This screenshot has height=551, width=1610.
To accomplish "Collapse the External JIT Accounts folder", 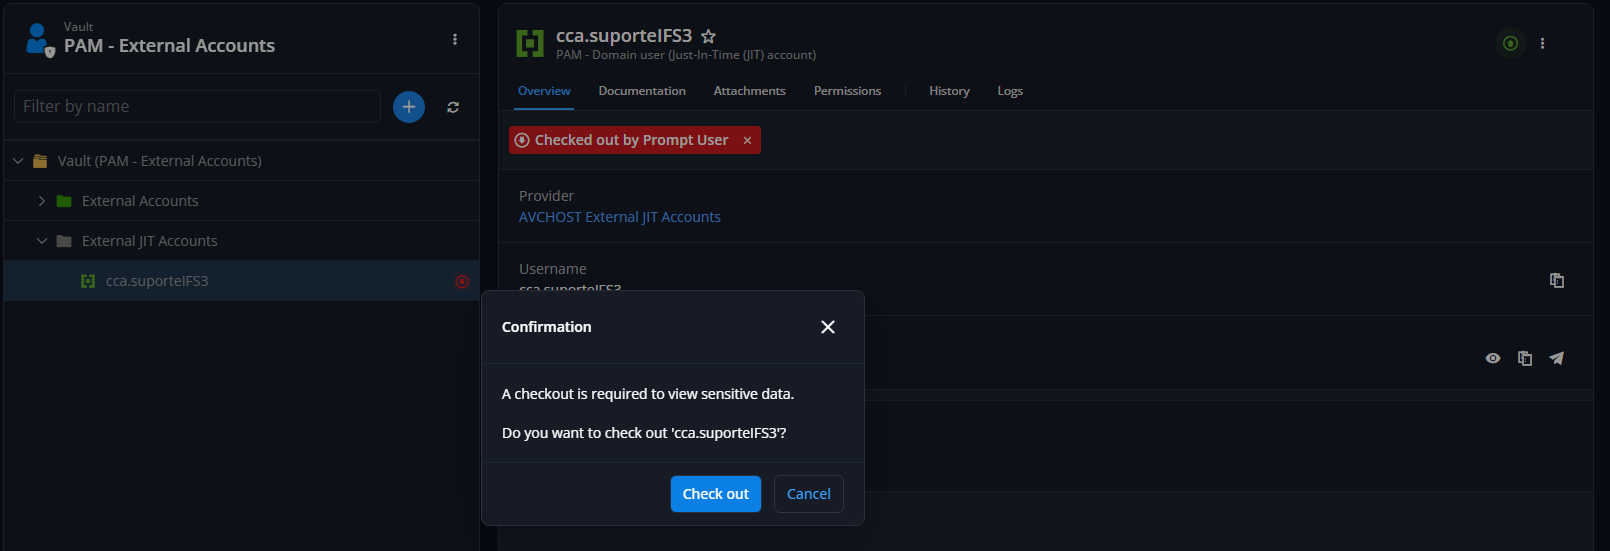I will 42,241.
